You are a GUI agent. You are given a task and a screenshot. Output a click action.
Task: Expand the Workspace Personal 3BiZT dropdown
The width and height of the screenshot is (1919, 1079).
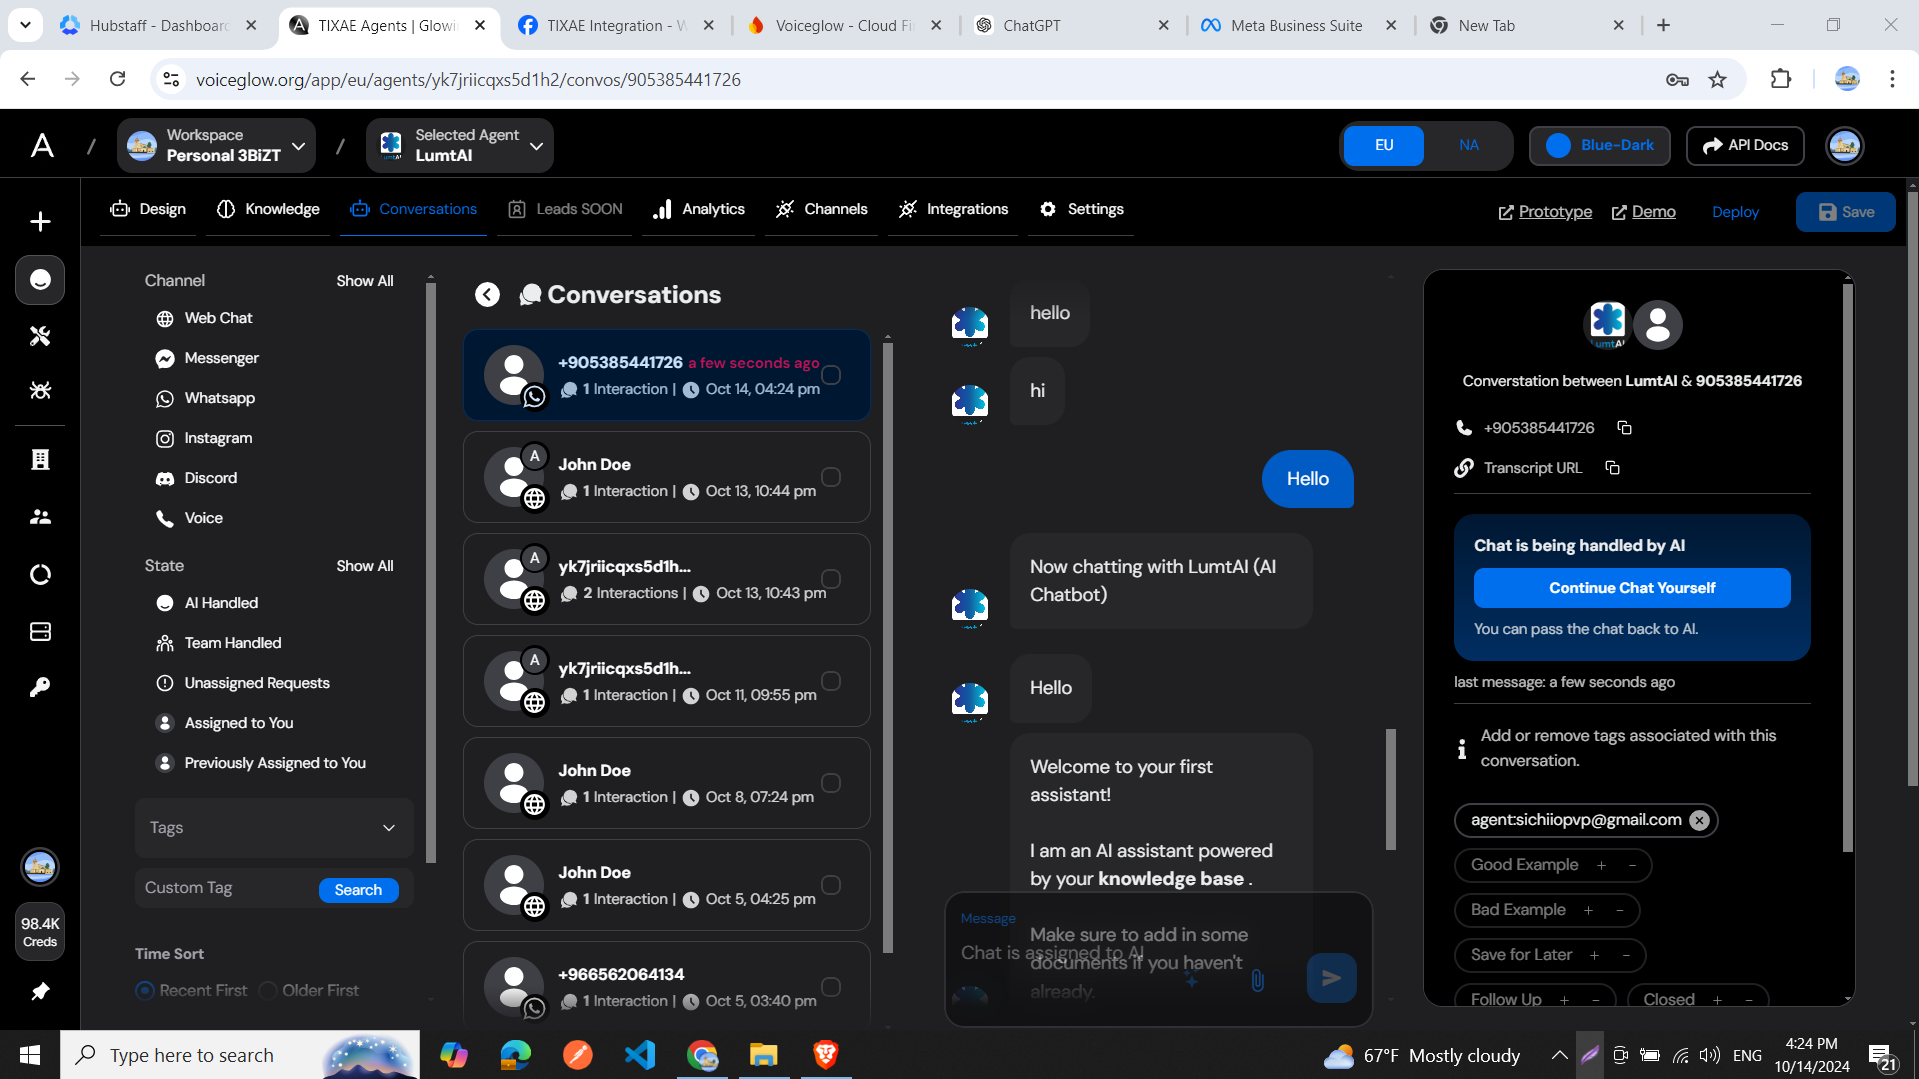click(217, 146)
